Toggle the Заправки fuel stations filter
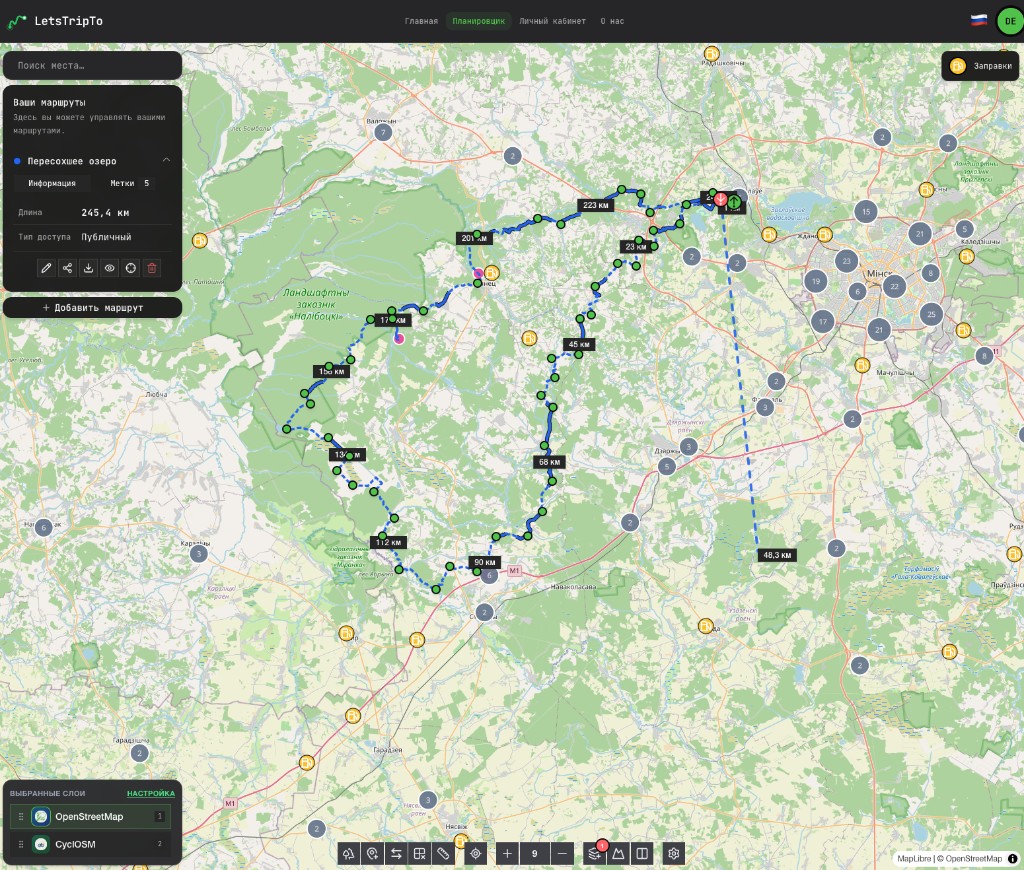Screen dimensions: 1024x870 (x=980, y=66)
